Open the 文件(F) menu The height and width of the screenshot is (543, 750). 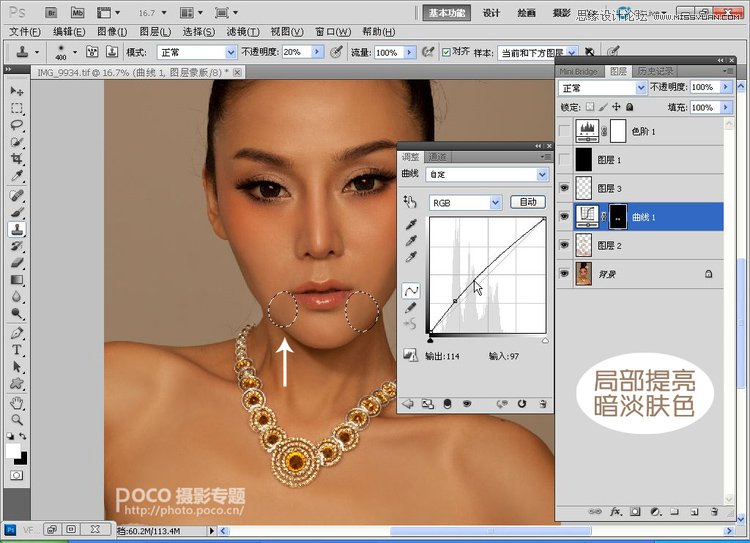(x=25, y=32)
